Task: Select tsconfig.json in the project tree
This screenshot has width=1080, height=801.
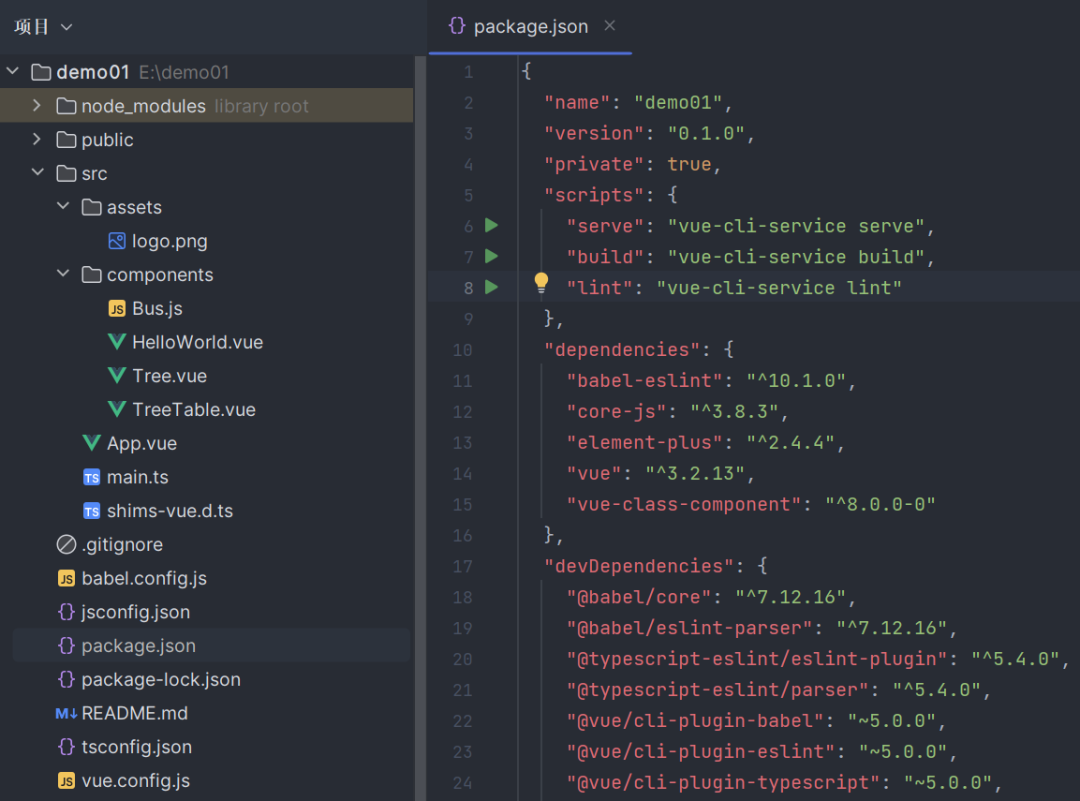Action: point(136,747)
